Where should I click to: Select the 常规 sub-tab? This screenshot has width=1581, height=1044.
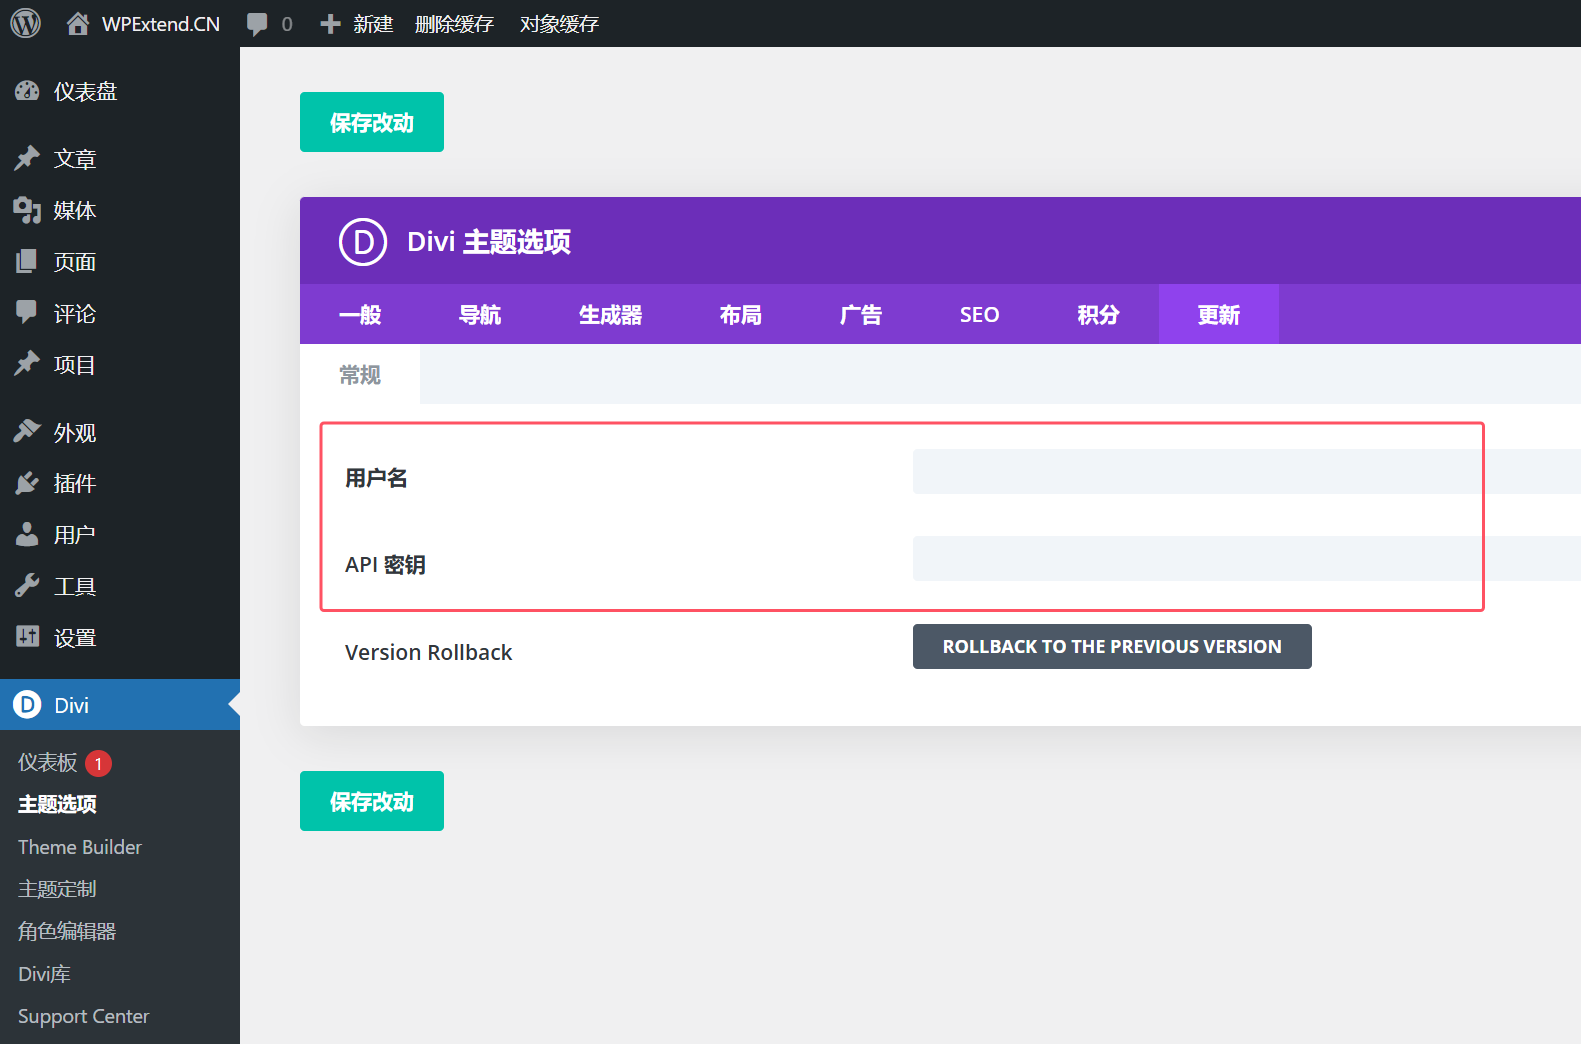360,374
